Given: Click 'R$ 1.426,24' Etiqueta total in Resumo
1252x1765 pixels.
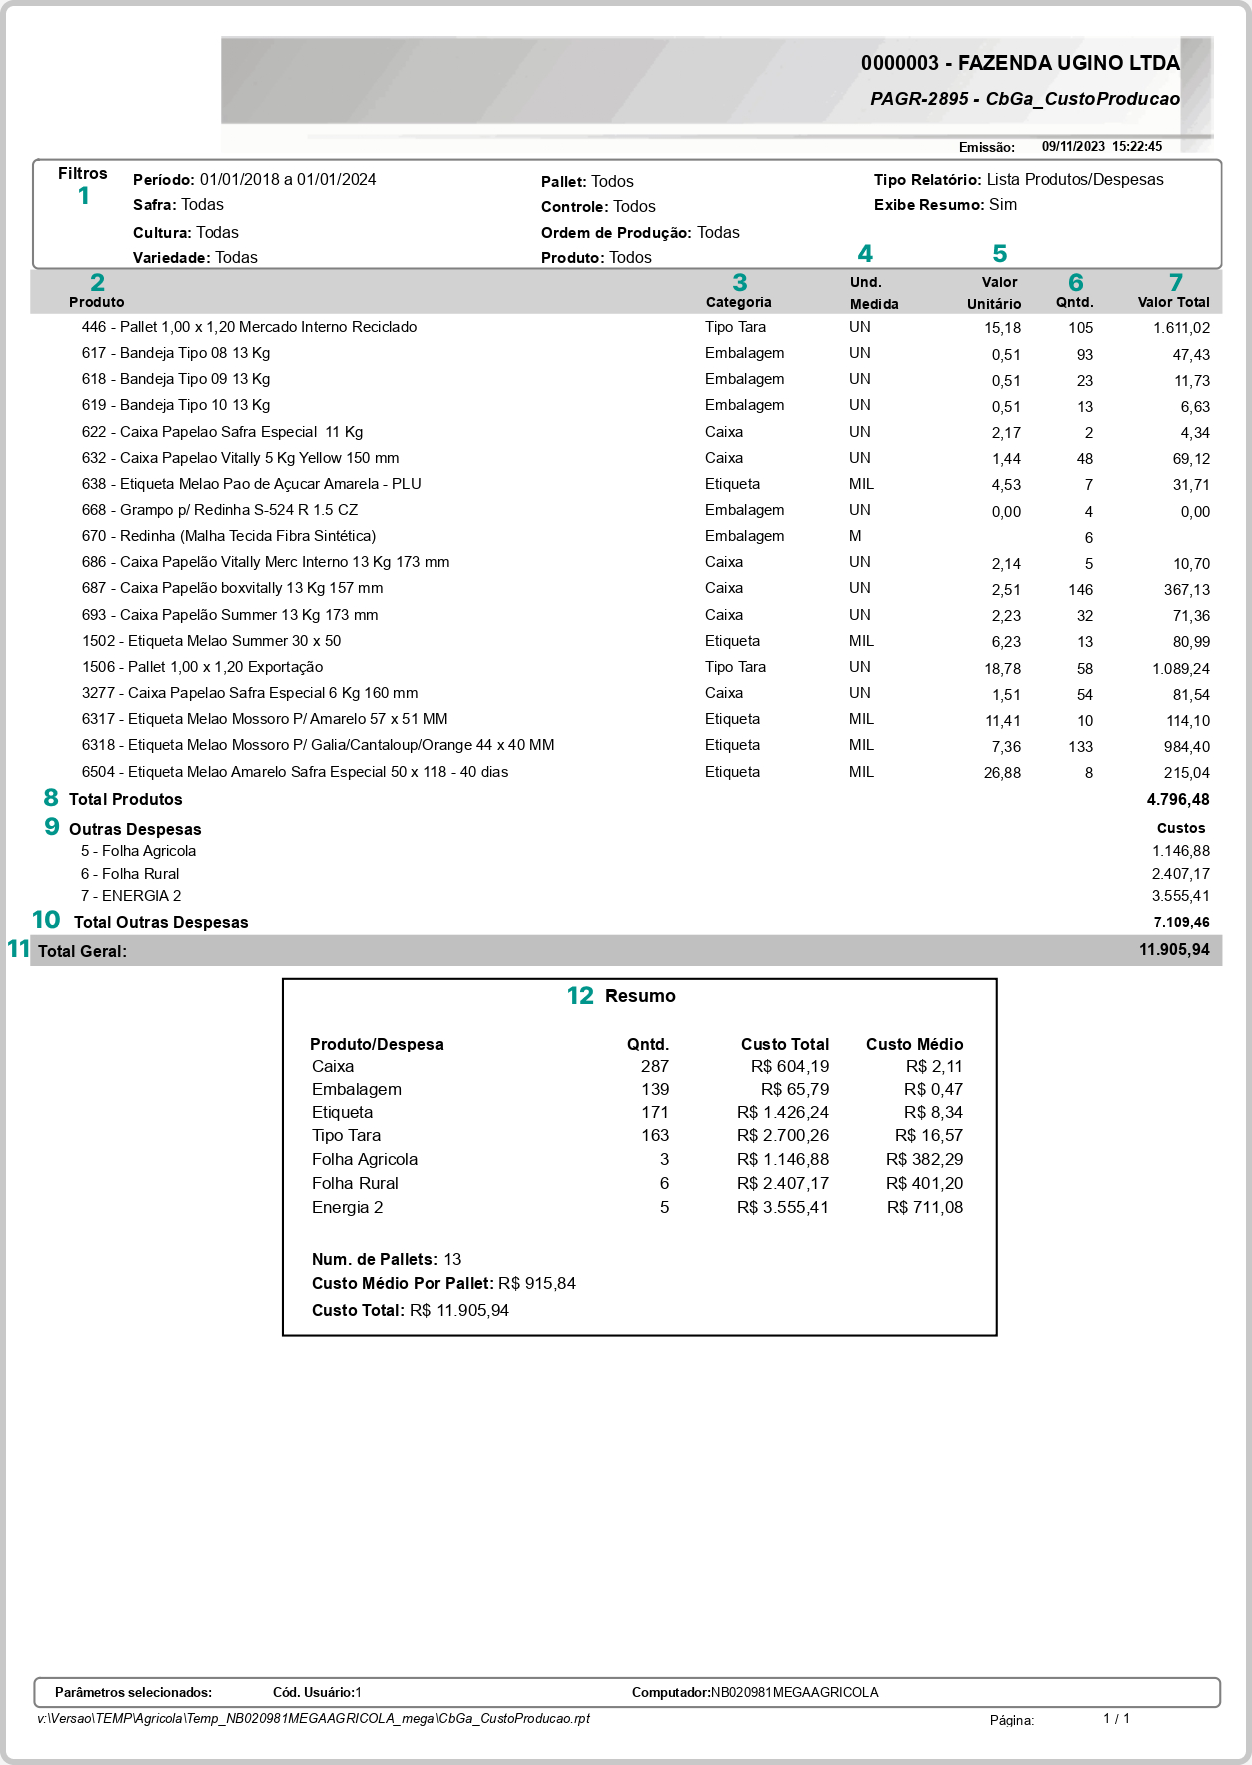Looking at the screenshot, I should pyautogui.click(x=783, y=1113).
